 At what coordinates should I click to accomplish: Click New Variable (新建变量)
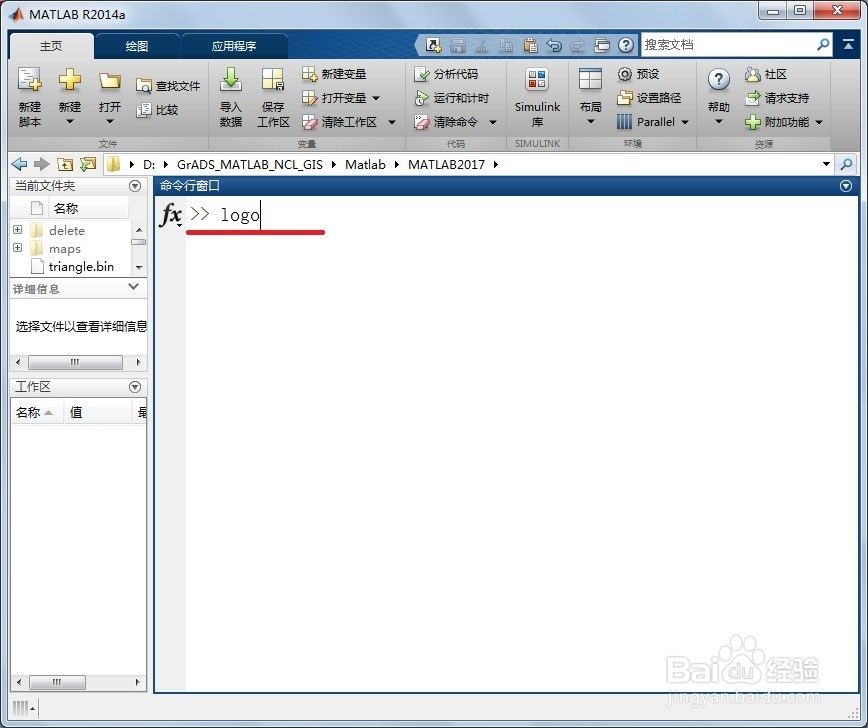(334, 74)
